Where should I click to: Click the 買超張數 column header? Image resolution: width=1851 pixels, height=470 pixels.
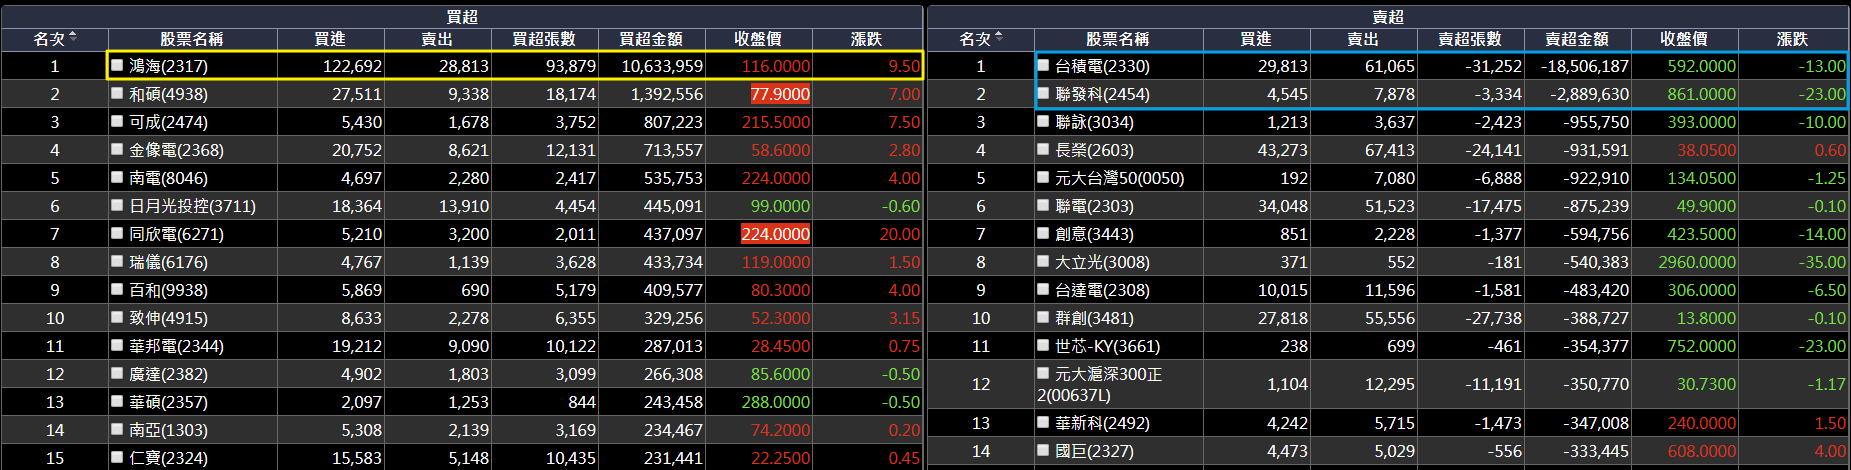pyautogui.click(x=544, y=39)
